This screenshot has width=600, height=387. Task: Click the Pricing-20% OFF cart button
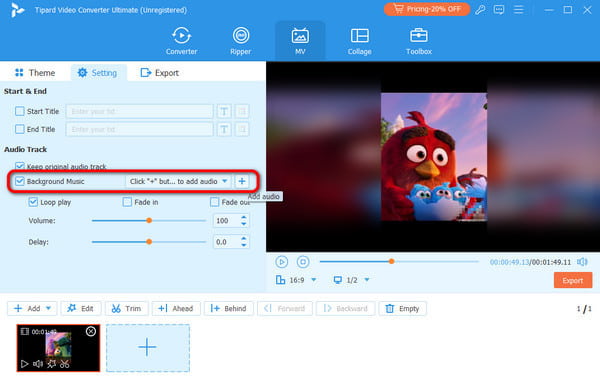427,9
